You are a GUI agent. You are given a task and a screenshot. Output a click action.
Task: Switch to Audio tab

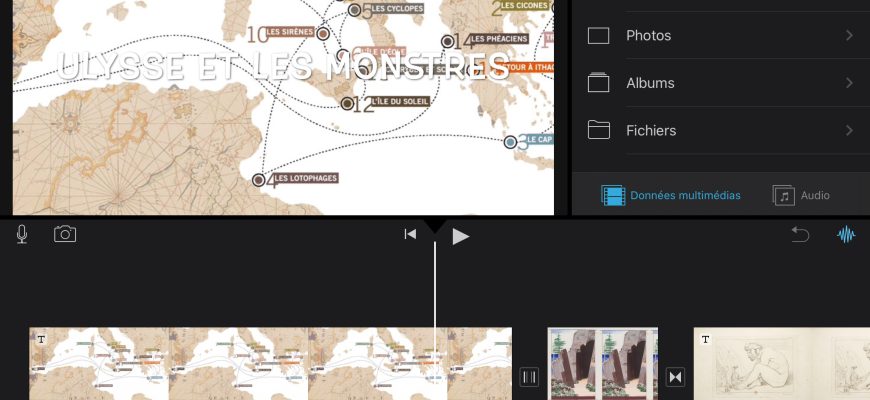tap(801, 195)
